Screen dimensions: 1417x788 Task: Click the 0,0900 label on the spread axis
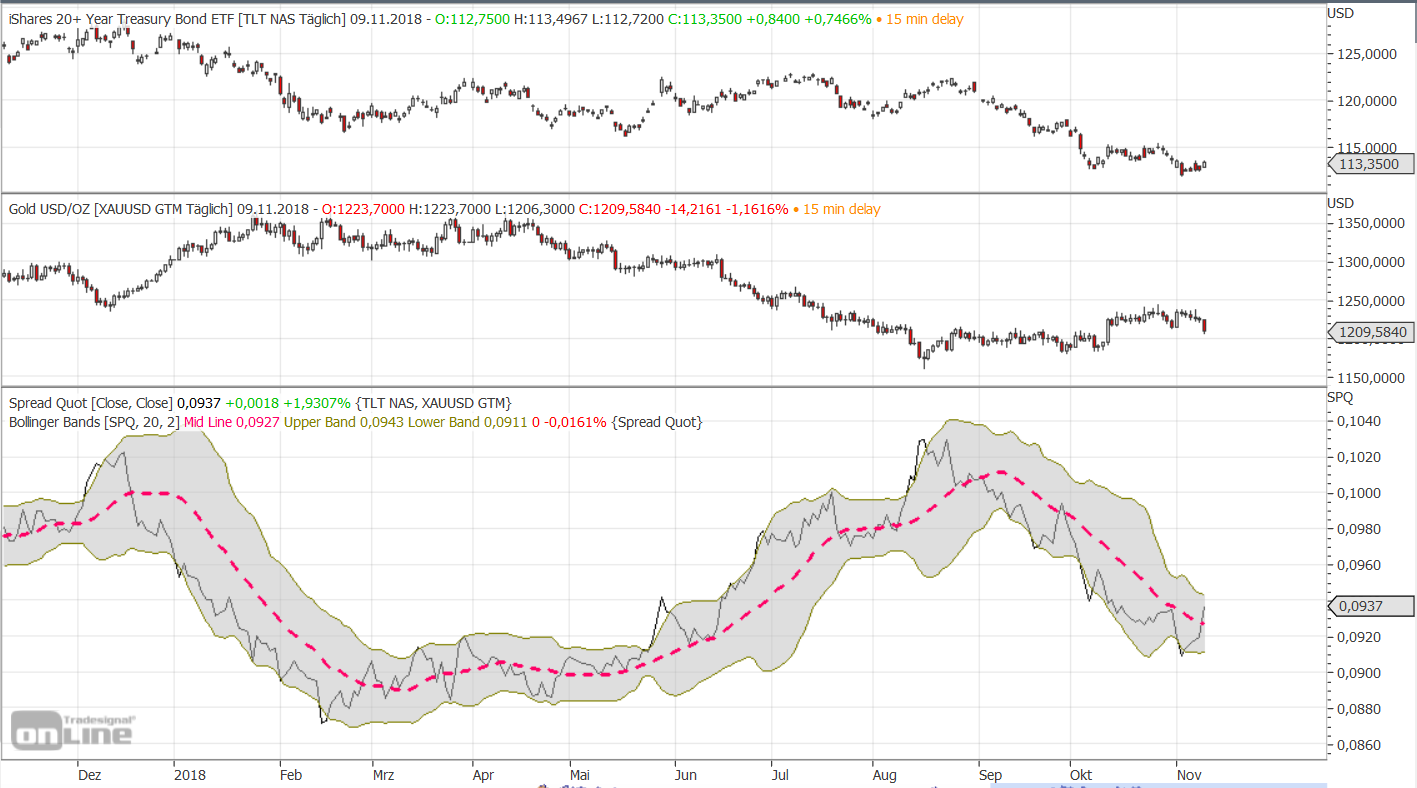pyautogui.click(x=1361, y=673)
